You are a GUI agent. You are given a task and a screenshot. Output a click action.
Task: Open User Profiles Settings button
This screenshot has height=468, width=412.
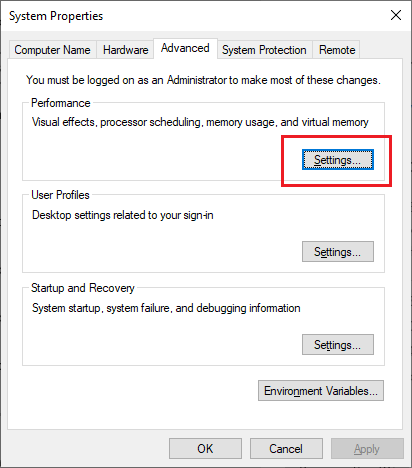point(338,252)
